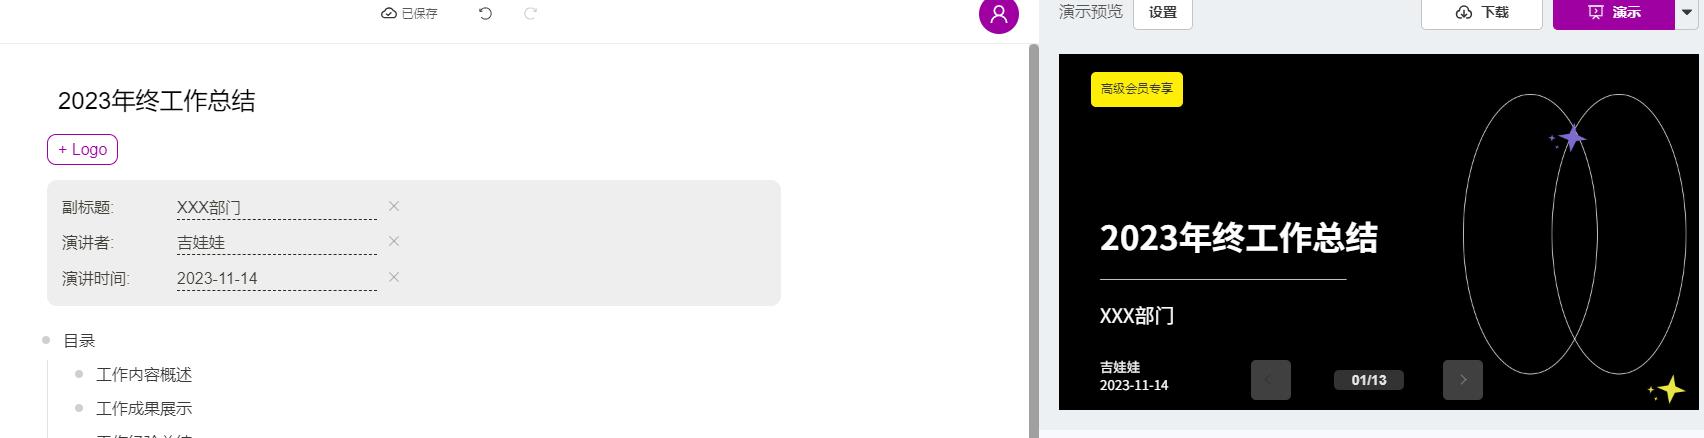The image size is (1704, 438).
Task: Select the 目录 outline item
Action: coord(79,341)
